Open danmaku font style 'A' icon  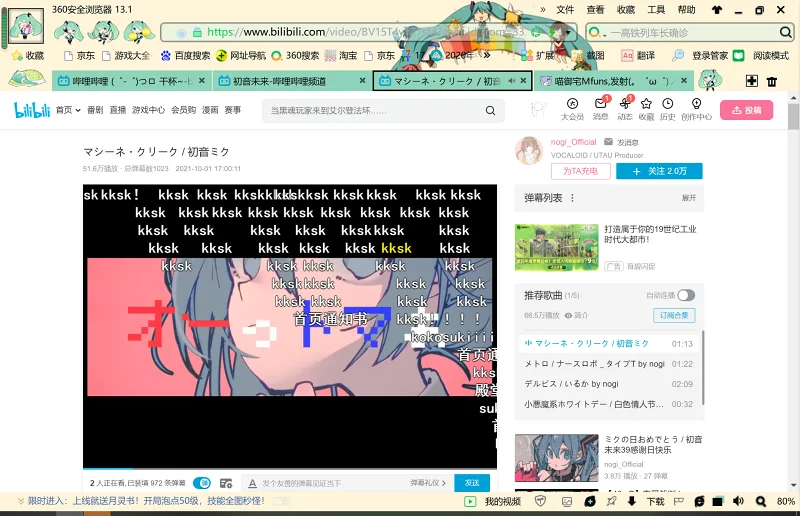click(252, 483)
